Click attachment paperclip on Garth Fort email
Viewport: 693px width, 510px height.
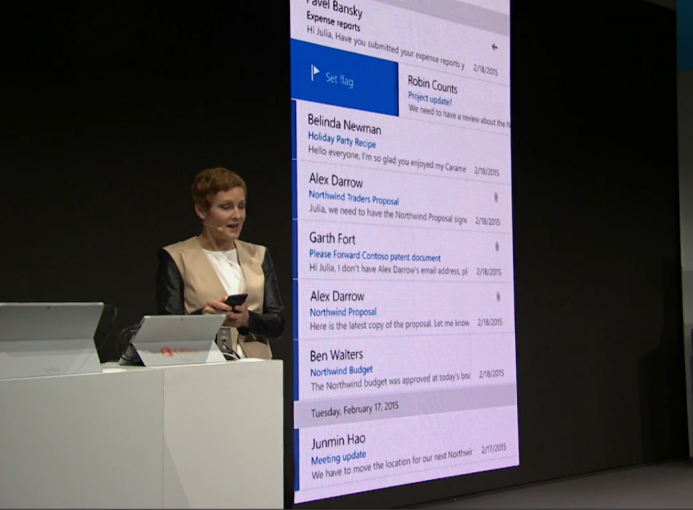pos(497,247)
